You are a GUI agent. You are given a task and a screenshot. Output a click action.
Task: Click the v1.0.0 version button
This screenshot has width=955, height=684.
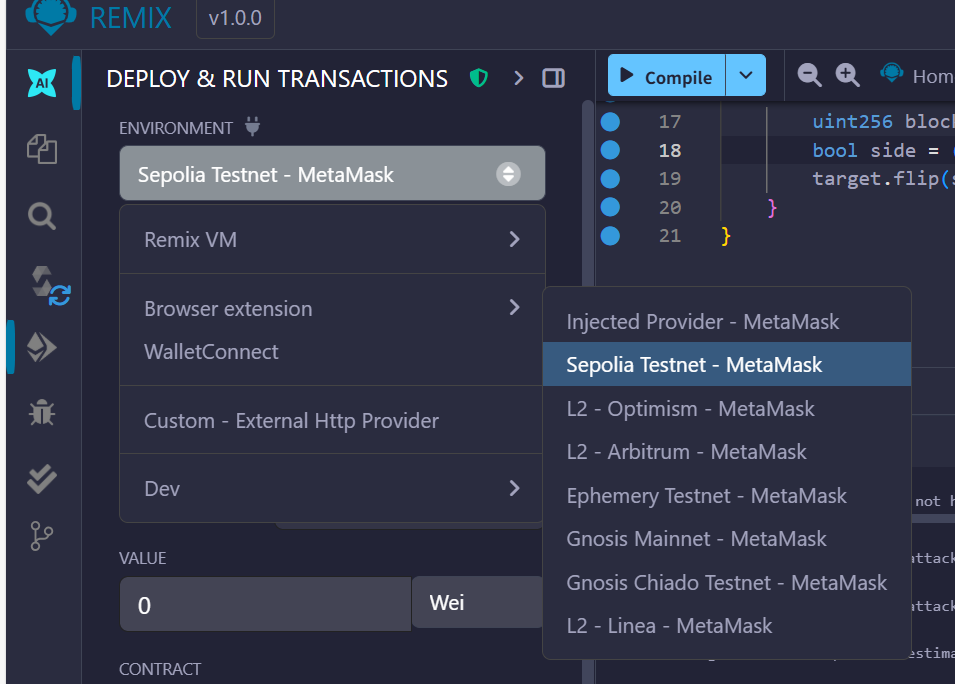point(235,18)
